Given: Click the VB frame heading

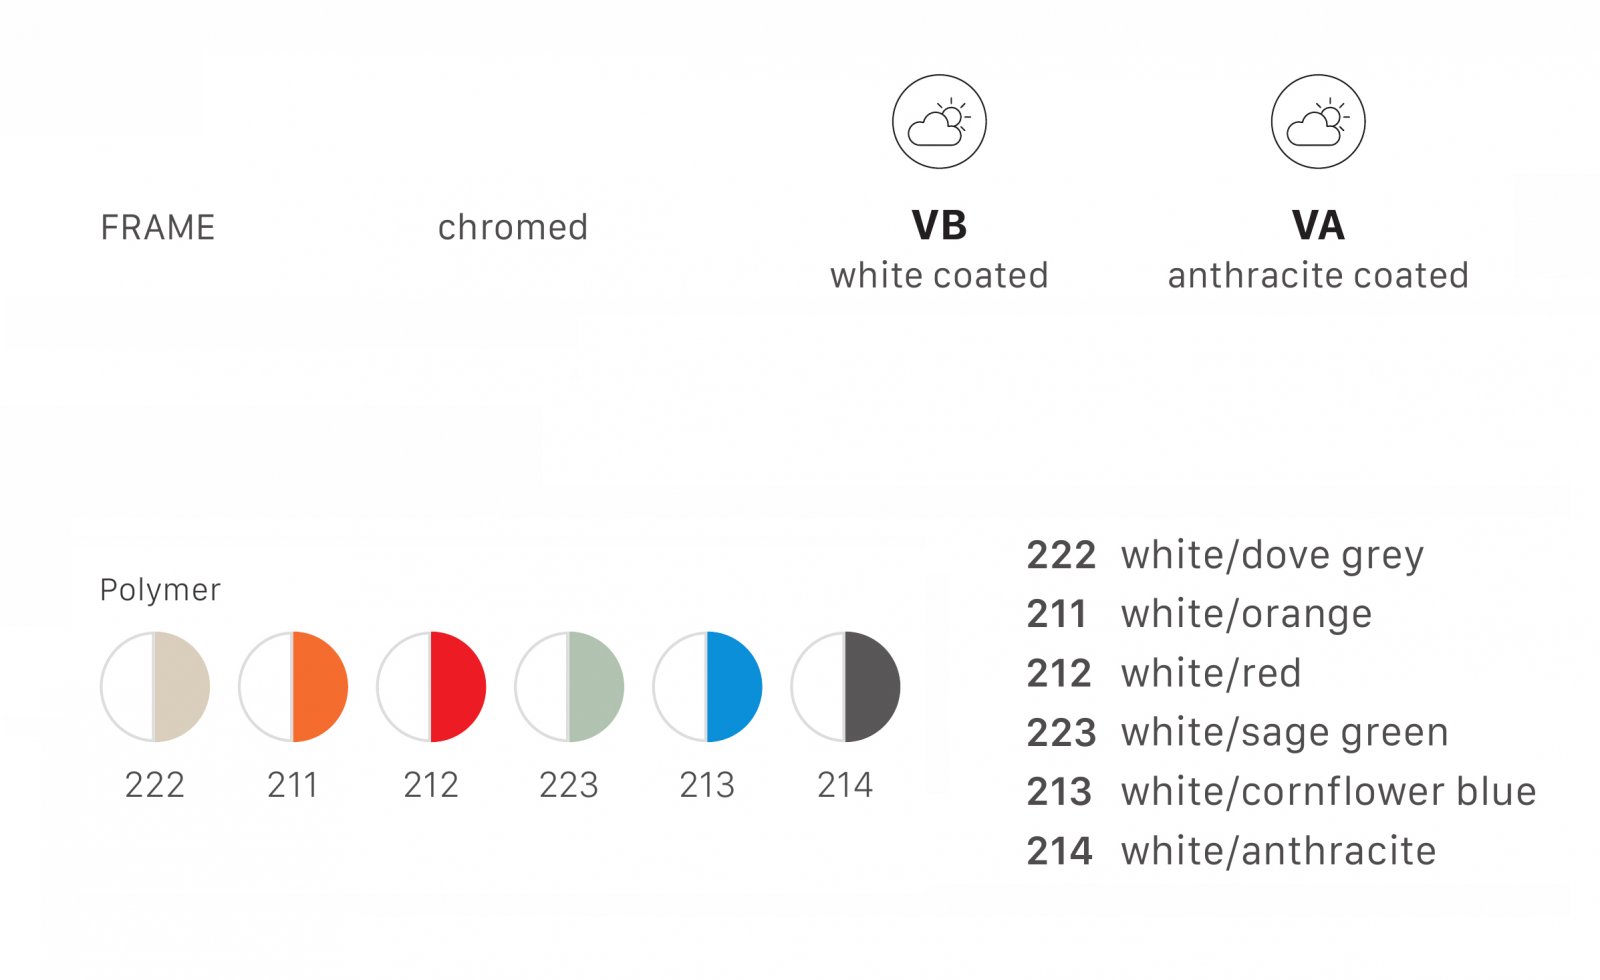Looking at the screenshot, I should [939, 225].
